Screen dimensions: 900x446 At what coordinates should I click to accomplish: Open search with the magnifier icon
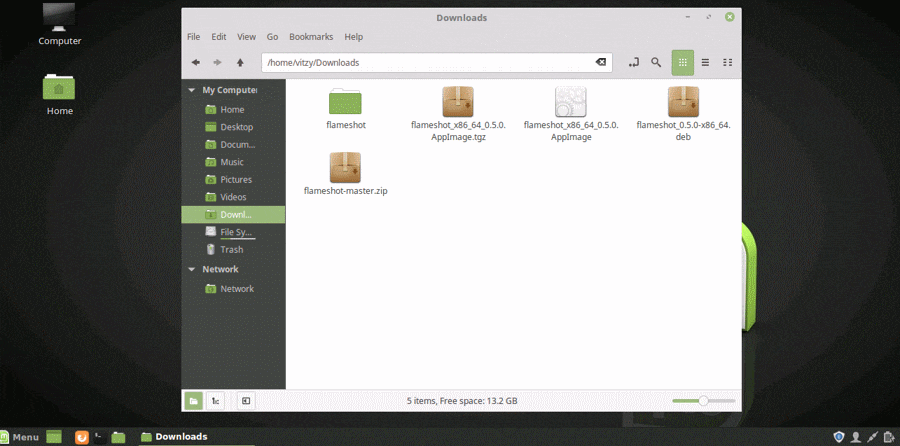coord(655,63)
